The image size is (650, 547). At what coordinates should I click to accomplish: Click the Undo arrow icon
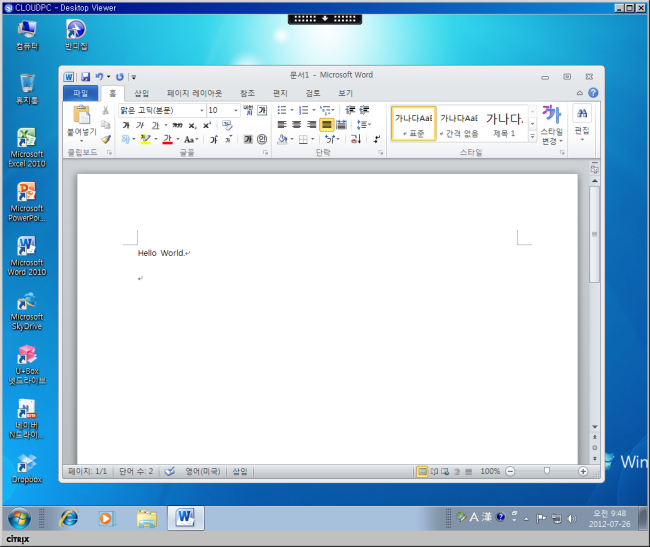[x=99, y=77]
